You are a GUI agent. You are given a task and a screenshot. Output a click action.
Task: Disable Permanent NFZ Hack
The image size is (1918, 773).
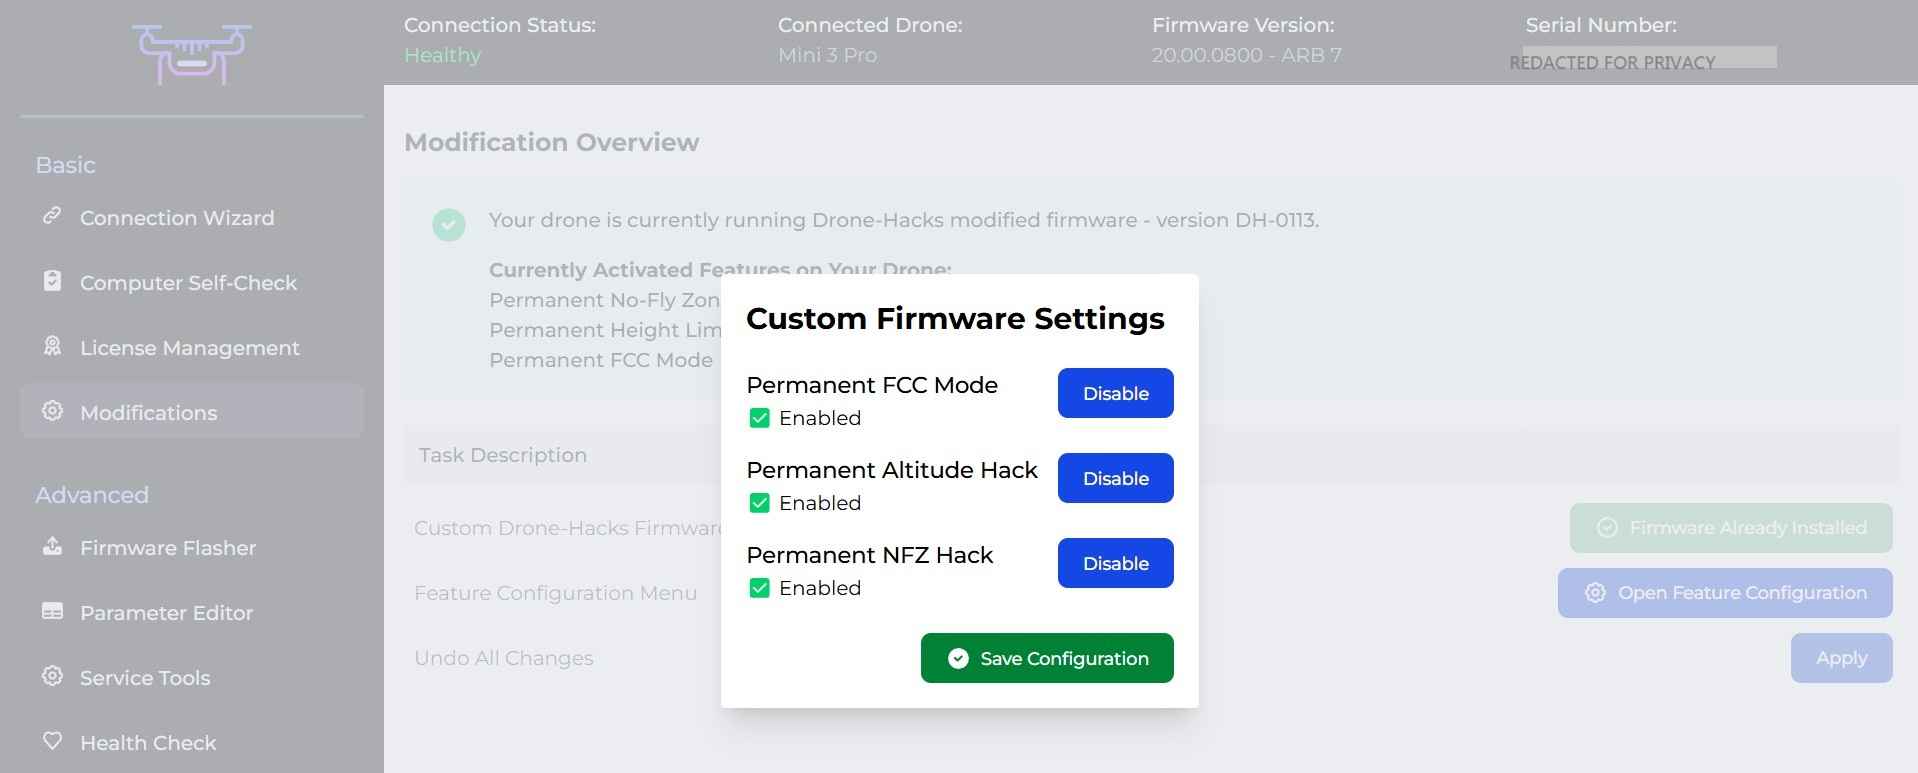1115,563
